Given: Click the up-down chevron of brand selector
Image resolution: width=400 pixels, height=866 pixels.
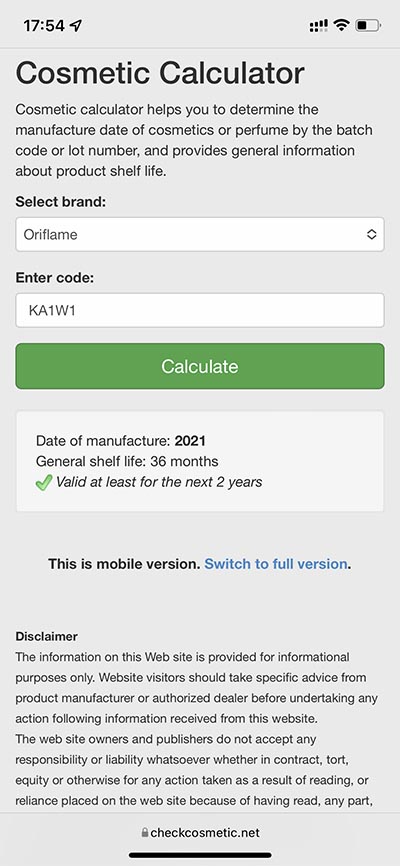Looking at the screenshot, I should click(x=372, y=235).
